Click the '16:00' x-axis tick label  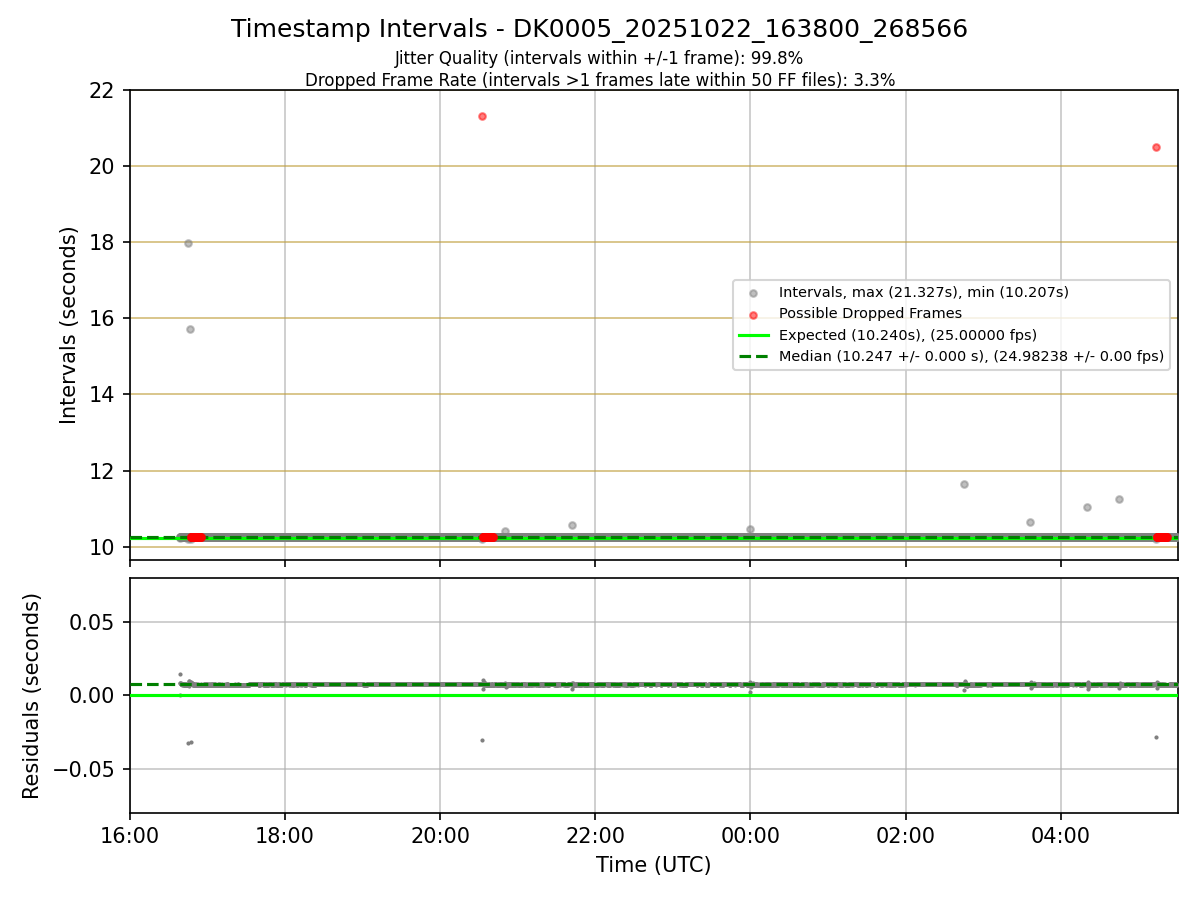click(x=130, y=834)
